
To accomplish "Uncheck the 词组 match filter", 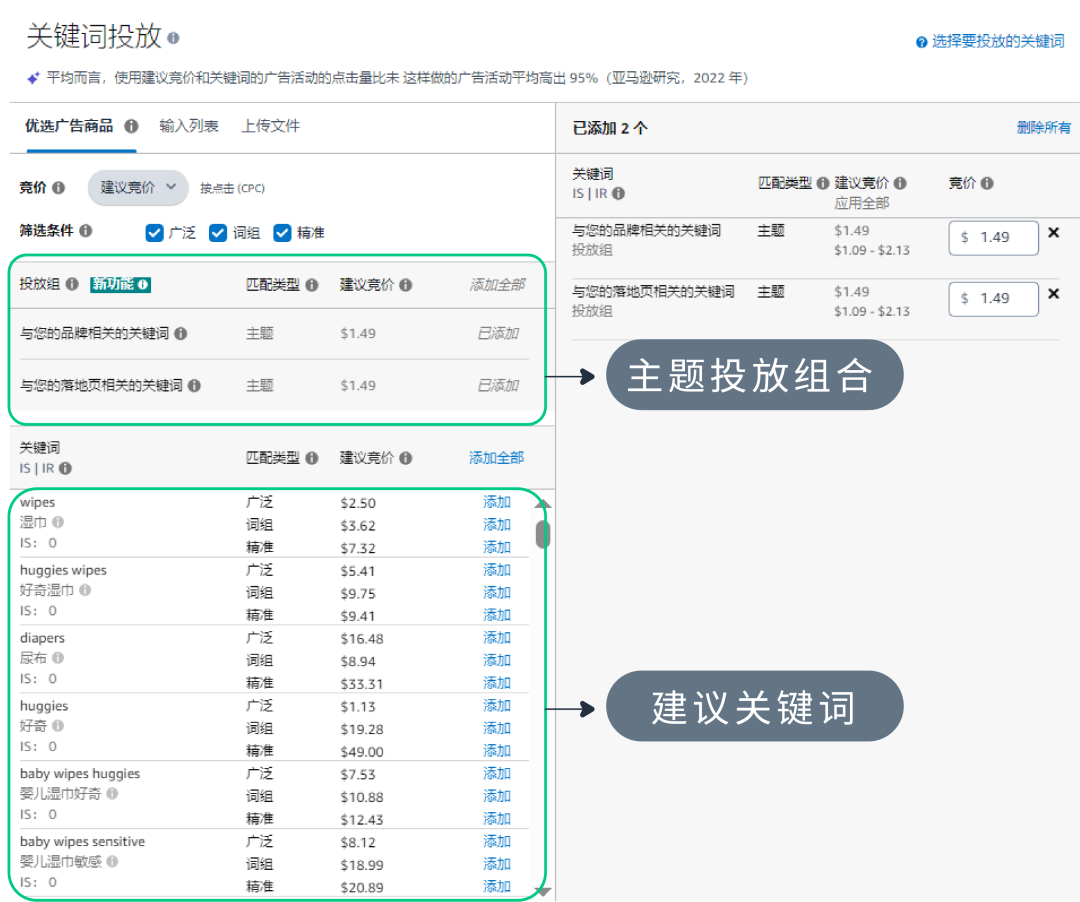I will pos(218,232).
